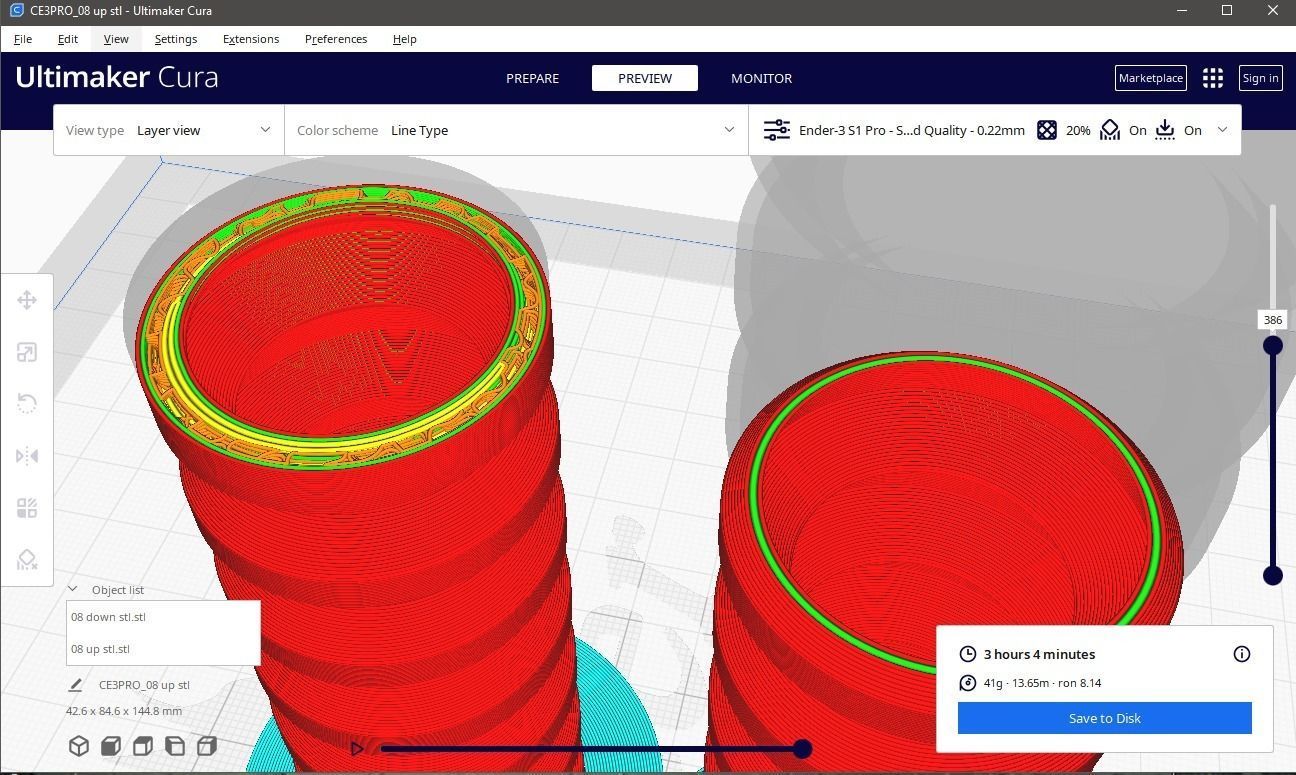1296x775 pixels.
Task: Open the Preferences menu
Action: coord(336,39)
